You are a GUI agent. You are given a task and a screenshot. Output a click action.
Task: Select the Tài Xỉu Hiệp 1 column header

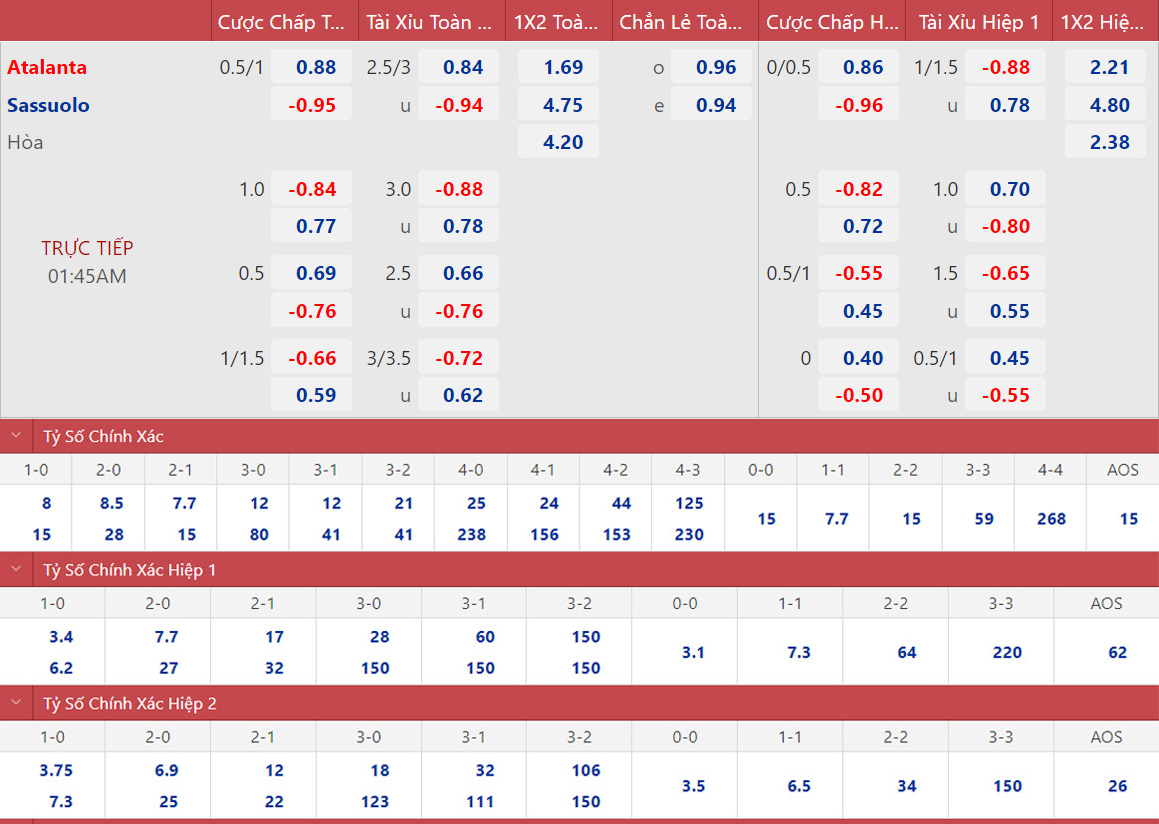tap(978, 22)
